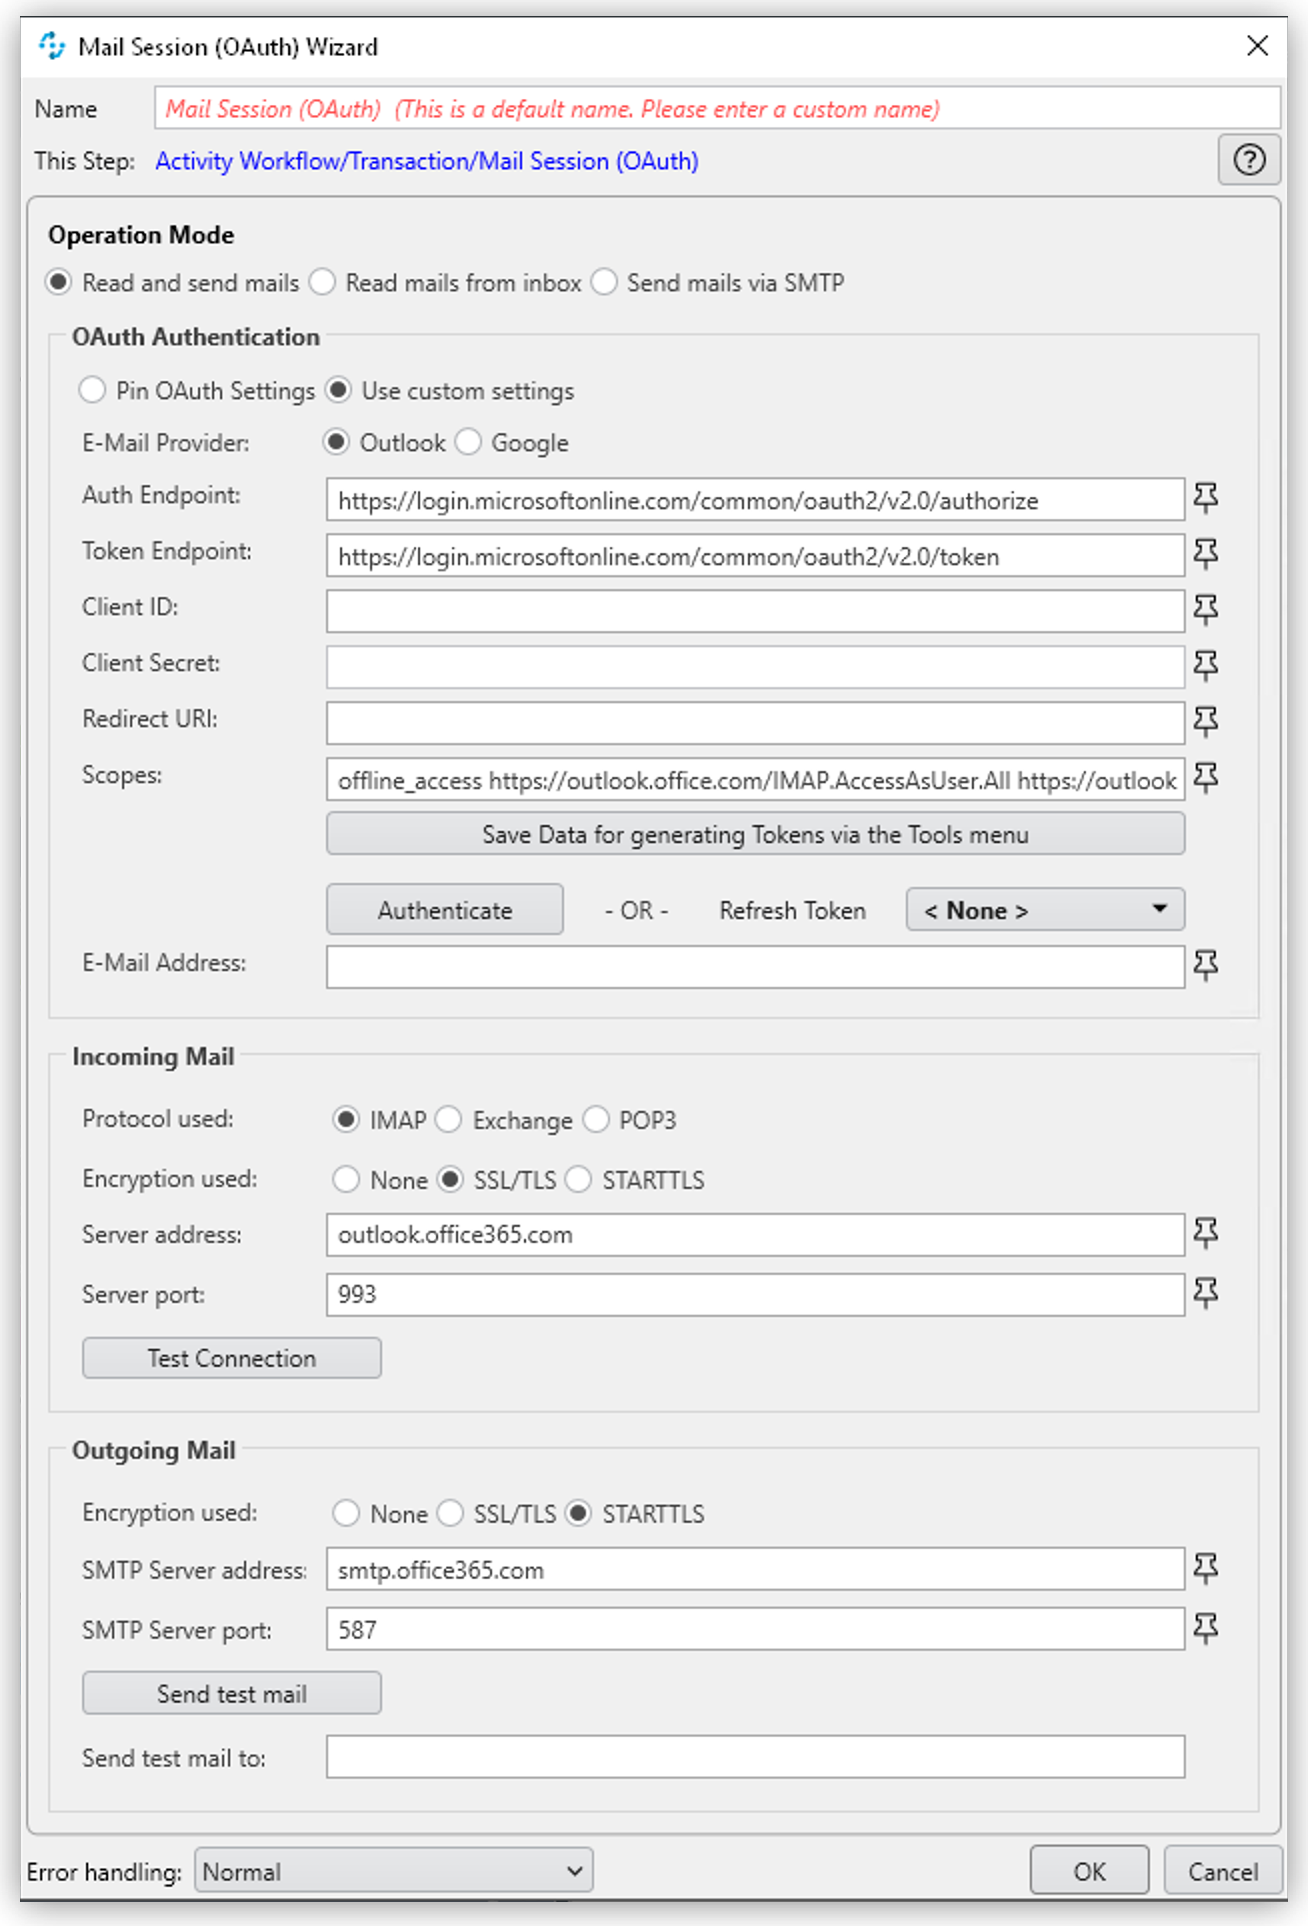1308x1926 pixels.
Task: Click Save Data for generating Tokens button
Action: [x=755, y=834]
